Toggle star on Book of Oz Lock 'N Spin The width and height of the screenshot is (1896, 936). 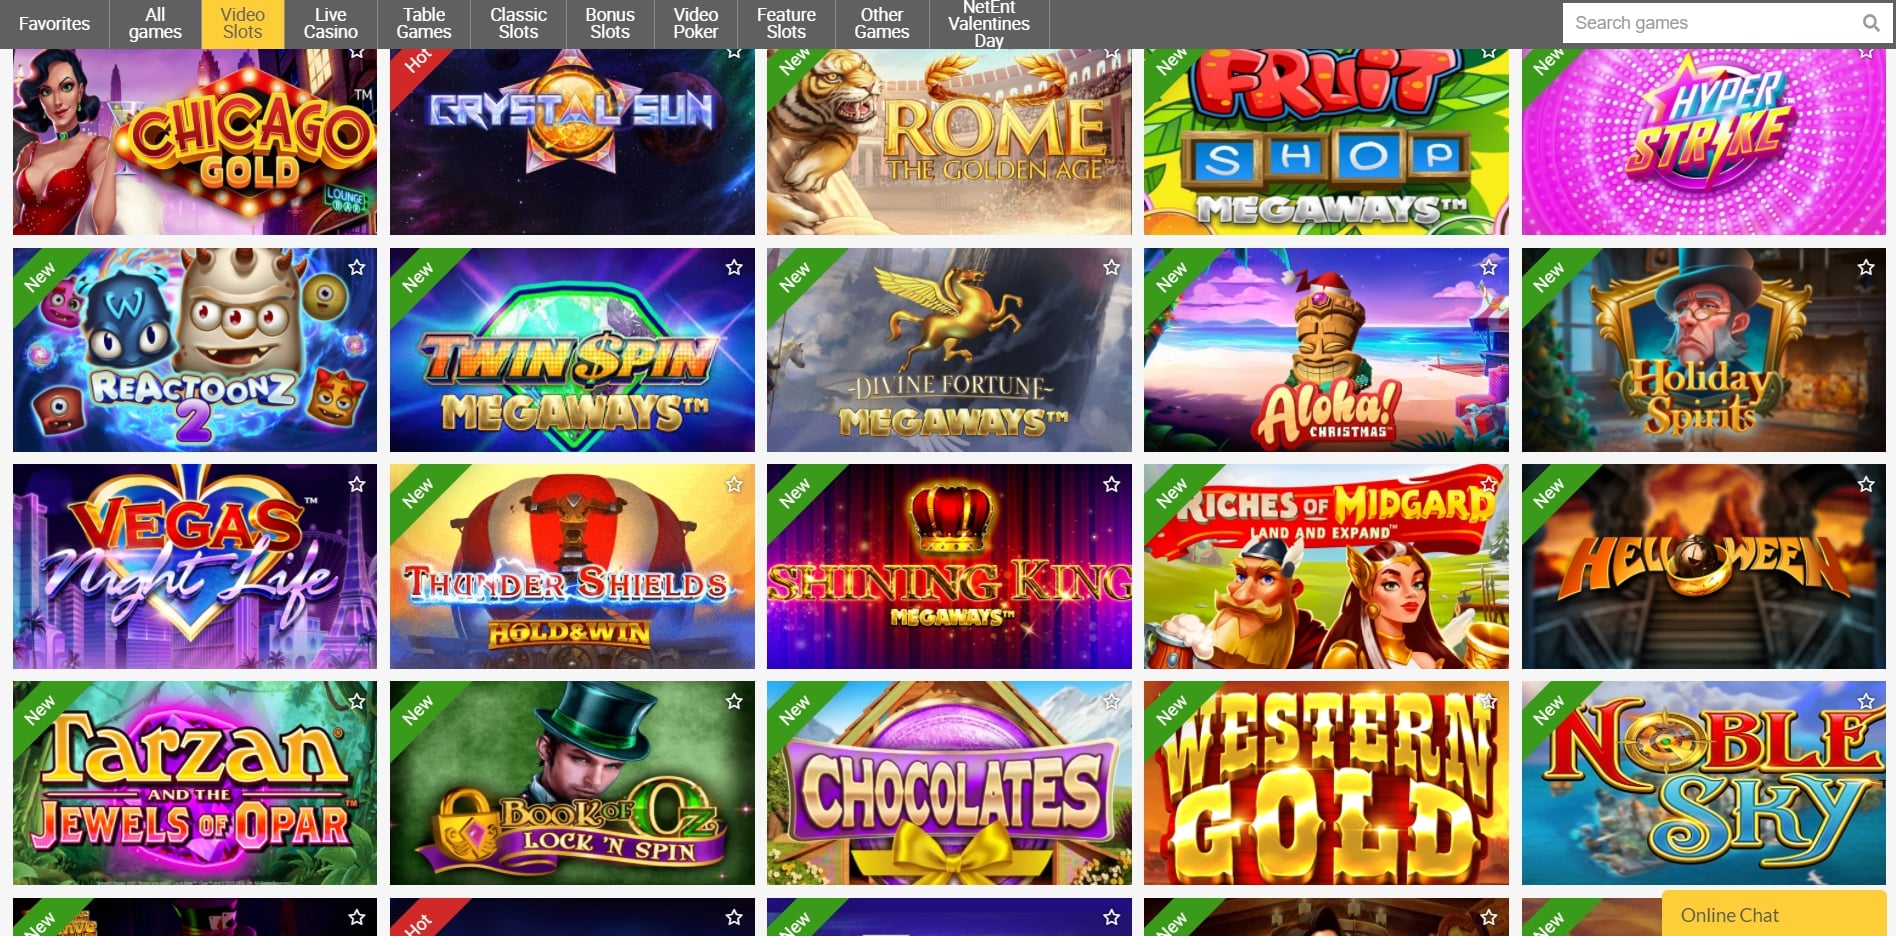pos(734,701)
